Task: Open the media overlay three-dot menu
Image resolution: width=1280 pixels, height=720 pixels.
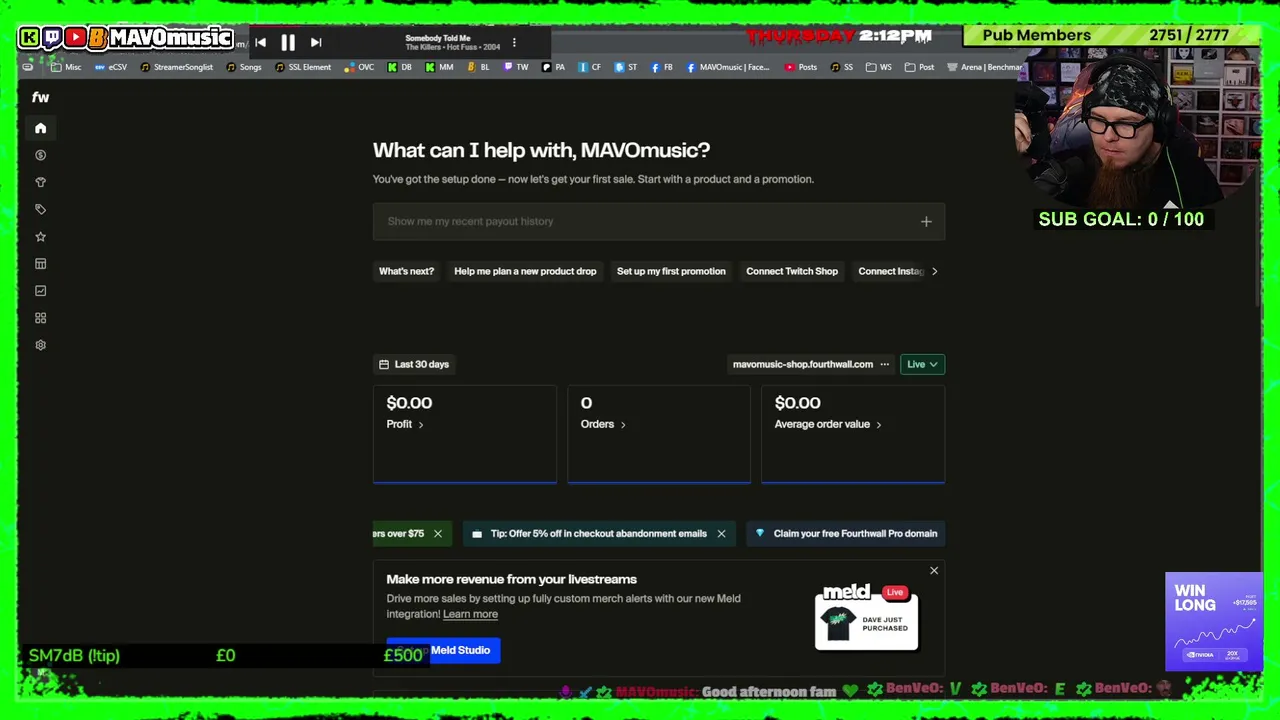Action: [514, 42]
